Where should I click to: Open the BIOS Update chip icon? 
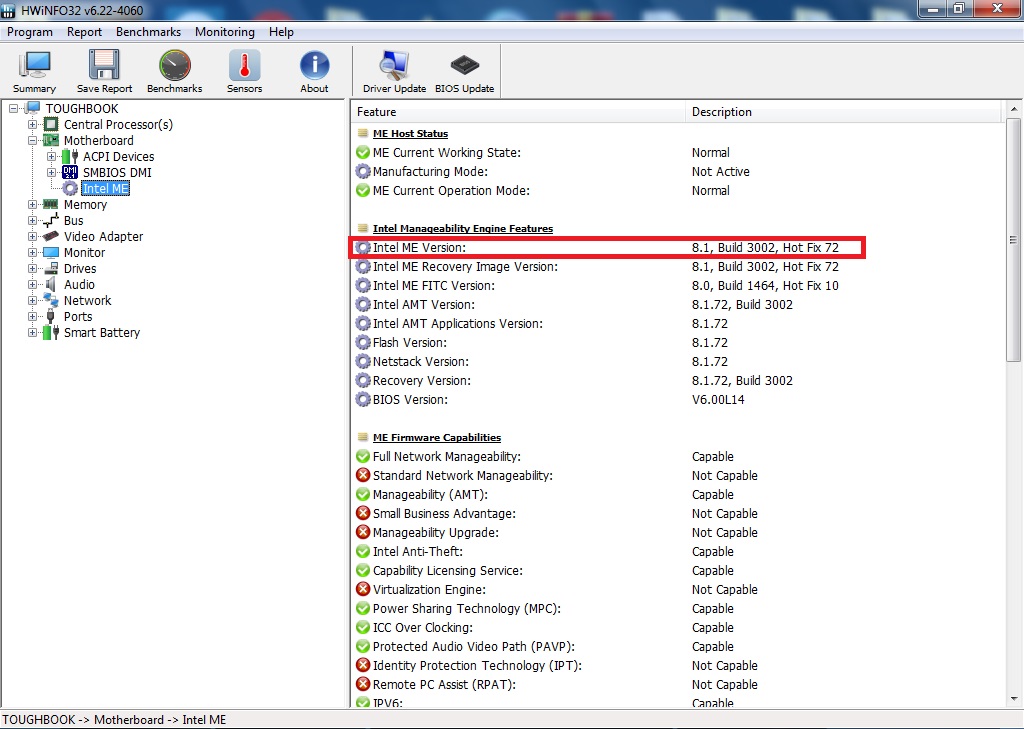464,71
